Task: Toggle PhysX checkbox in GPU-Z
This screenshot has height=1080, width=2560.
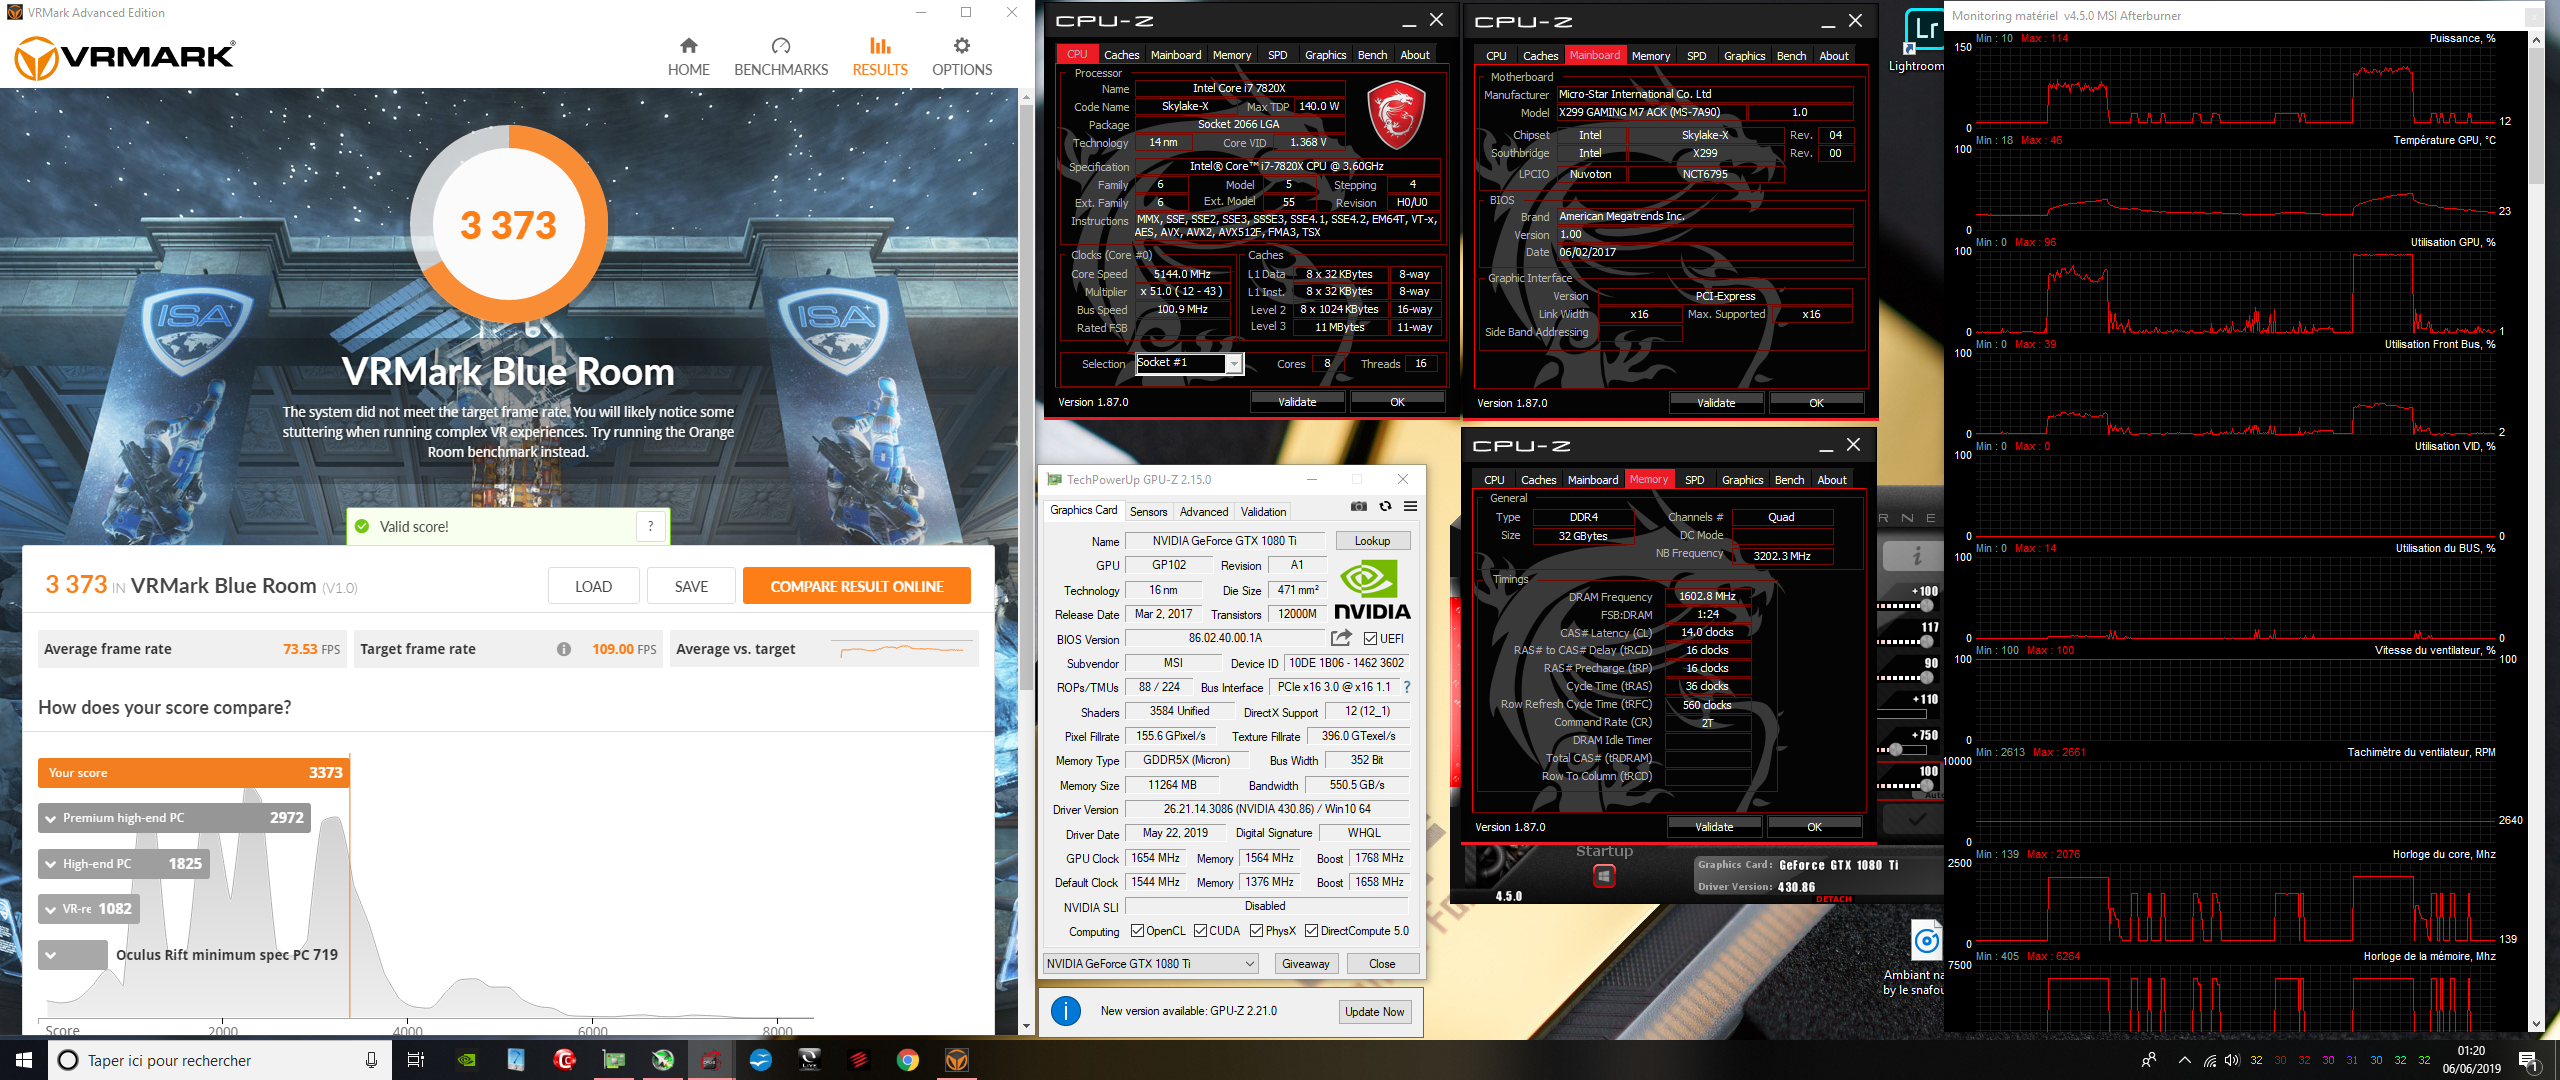Action: click(x=1256, y=931)
